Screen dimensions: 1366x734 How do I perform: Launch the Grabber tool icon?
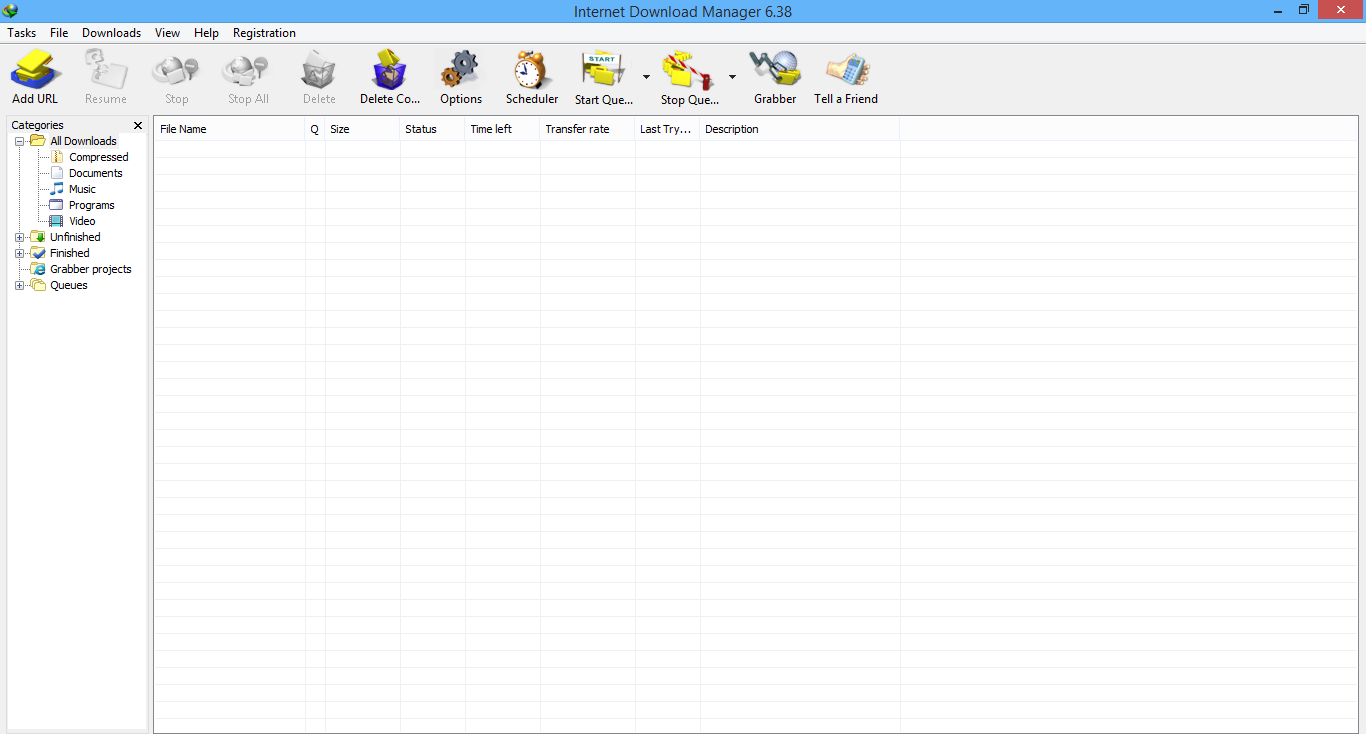click(775, 70)
